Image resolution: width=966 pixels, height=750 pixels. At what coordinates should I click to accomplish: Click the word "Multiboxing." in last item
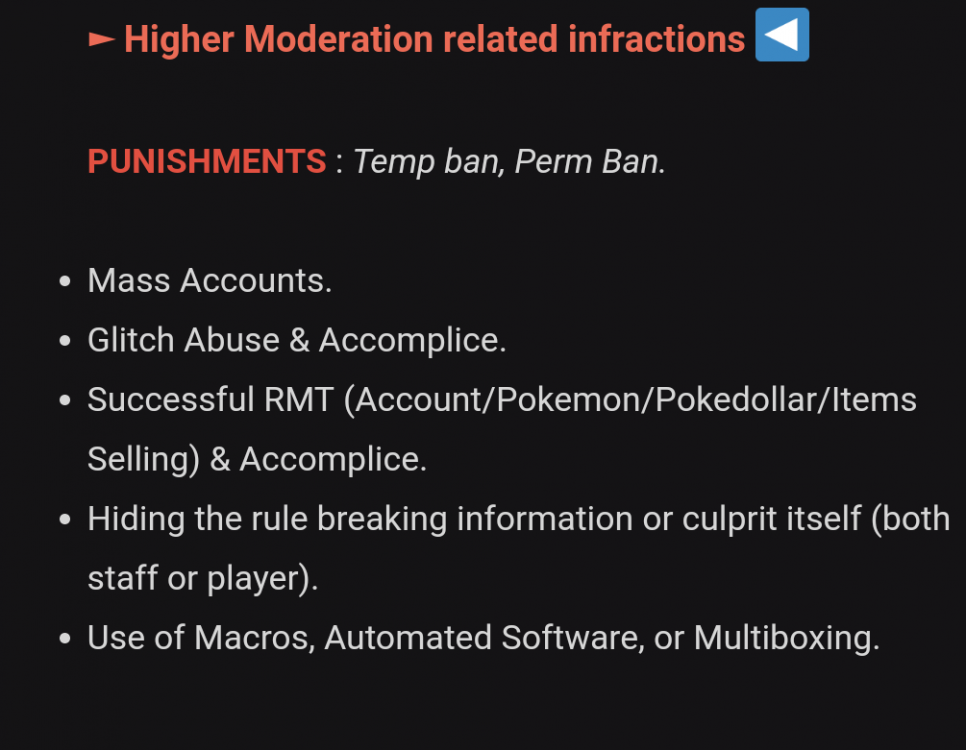click(x=786, y=638)
